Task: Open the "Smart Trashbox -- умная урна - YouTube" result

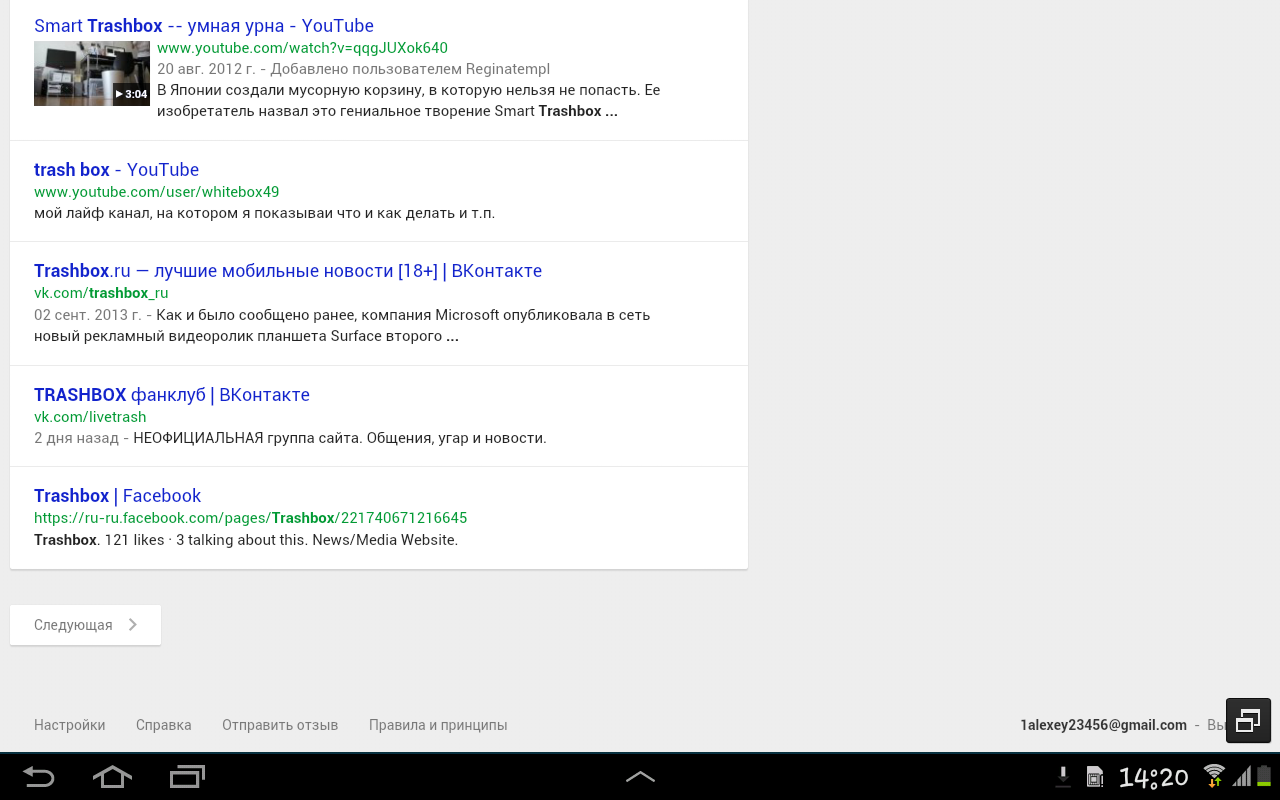Action: pos(204,25)
